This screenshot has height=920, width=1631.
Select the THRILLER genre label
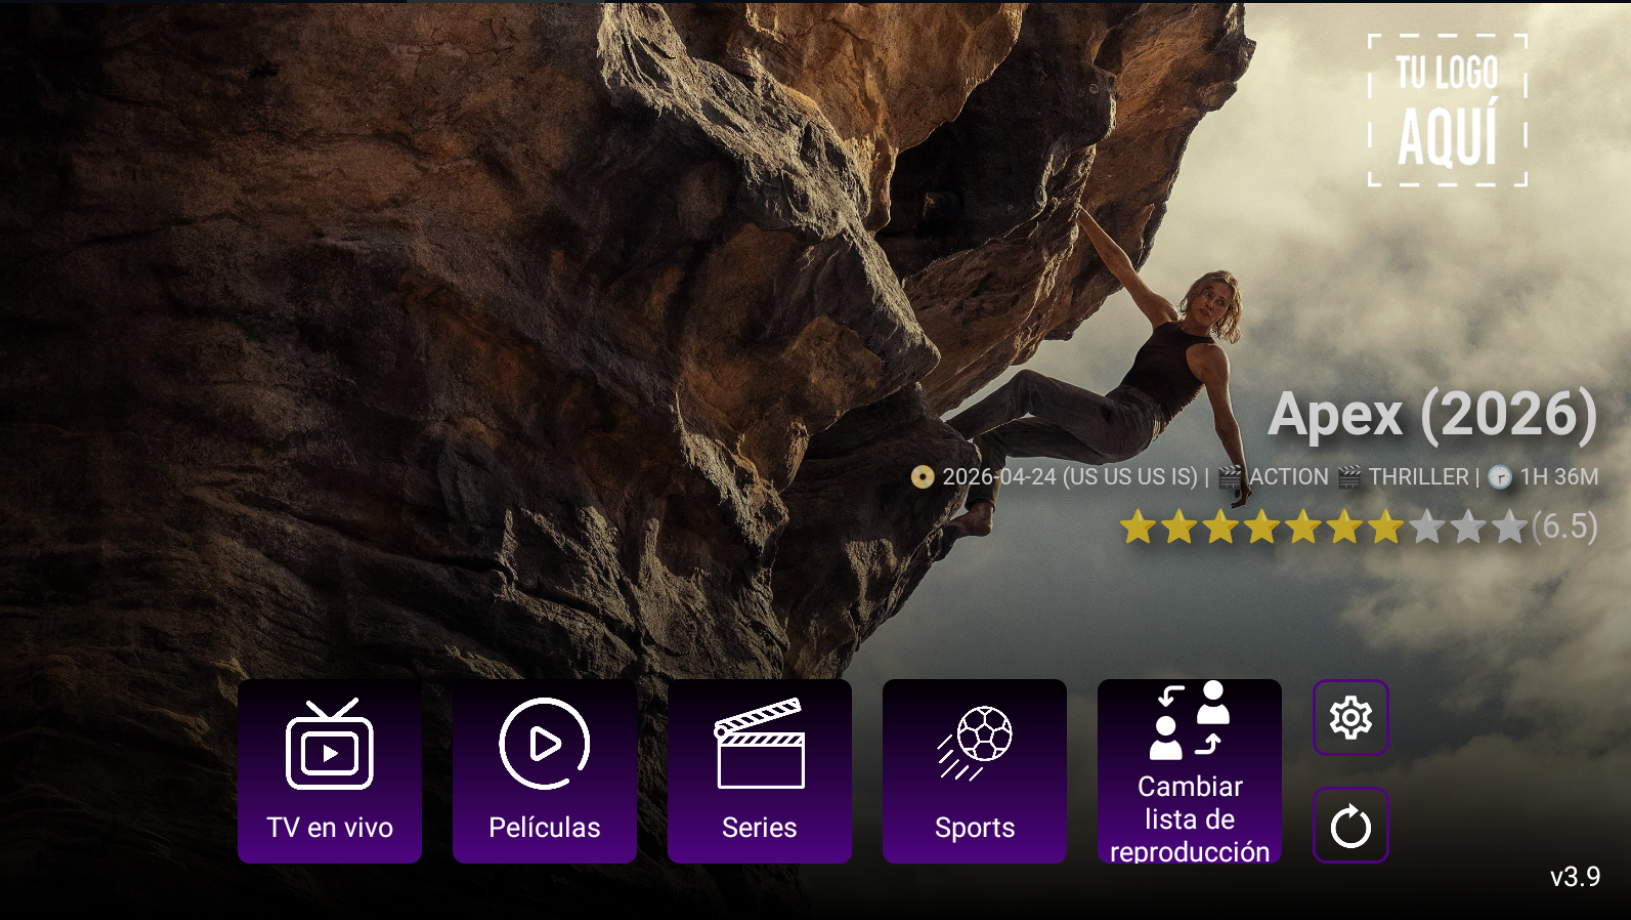point(1418,477)
